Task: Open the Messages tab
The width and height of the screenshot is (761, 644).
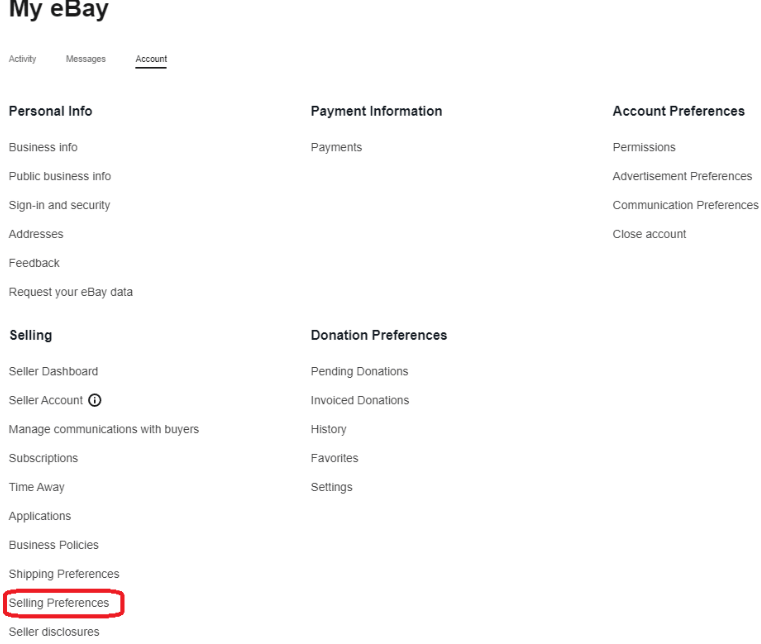Action: 85,60
